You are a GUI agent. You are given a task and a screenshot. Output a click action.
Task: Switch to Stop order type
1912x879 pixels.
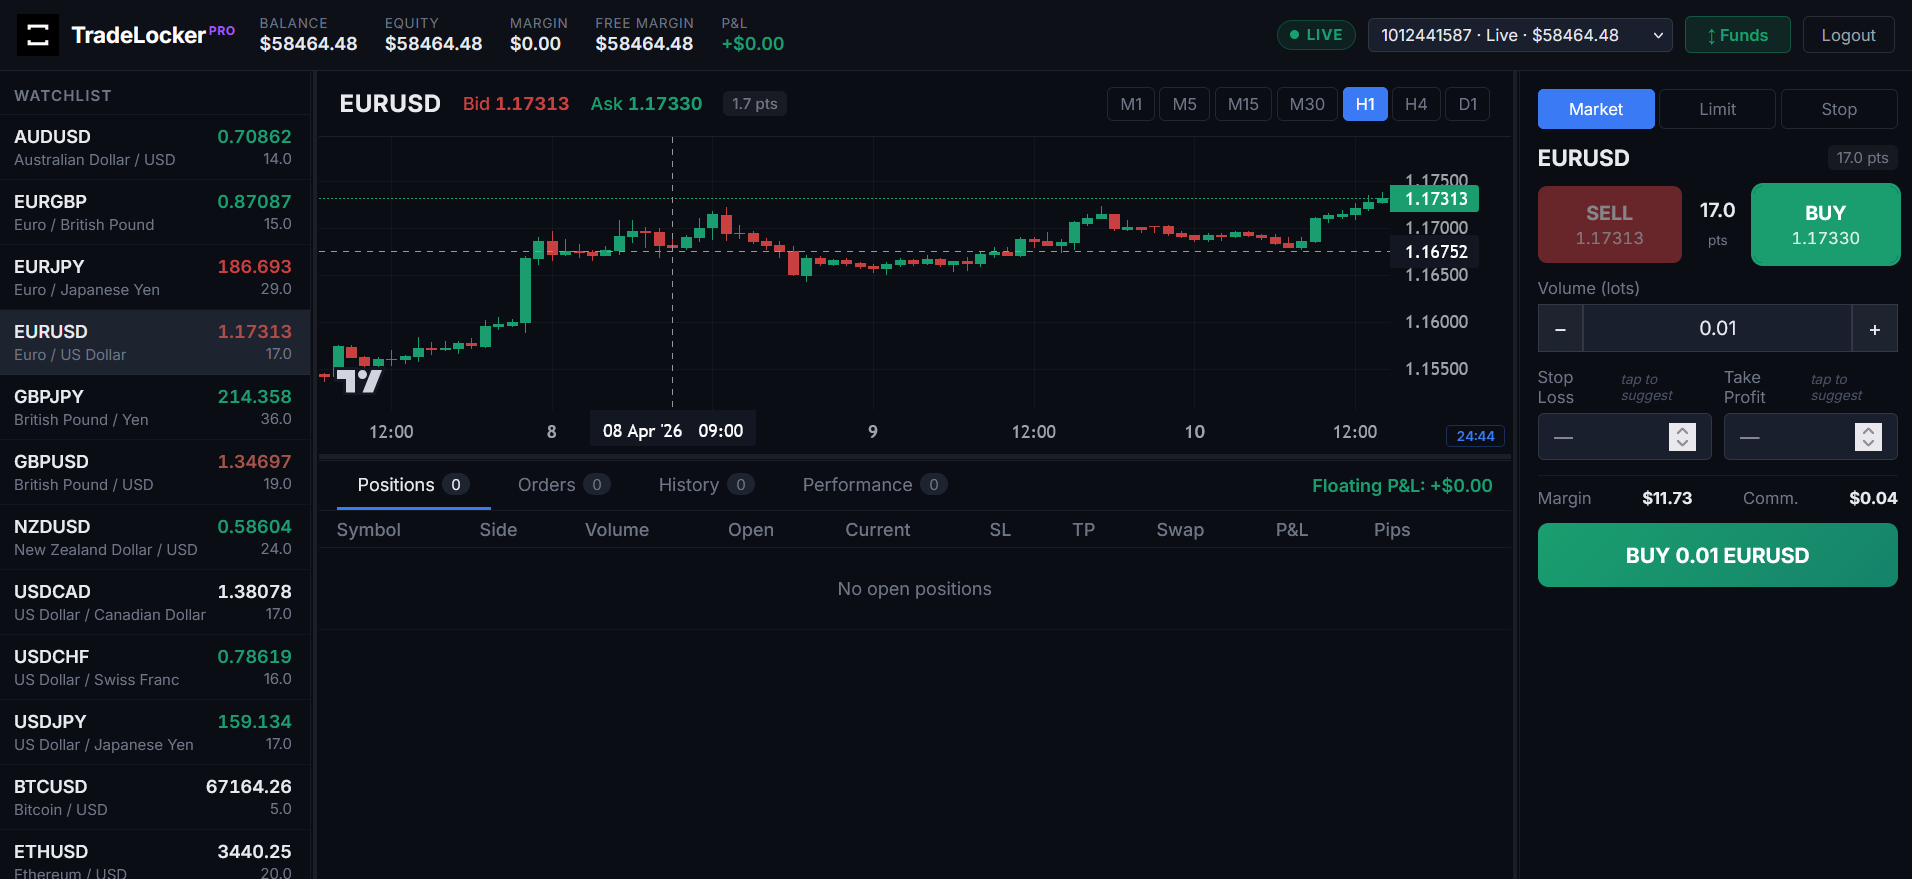pyautogui.click(x=1839, y=109)
